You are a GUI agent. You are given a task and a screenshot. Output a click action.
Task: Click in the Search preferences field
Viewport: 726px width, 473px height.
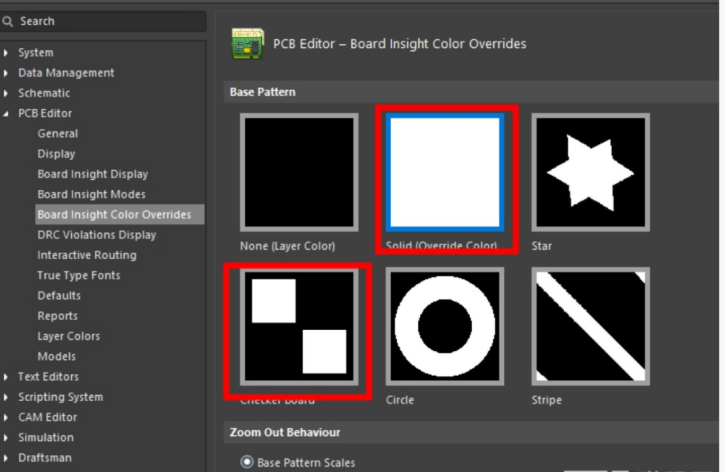click(x=110, y=21)
